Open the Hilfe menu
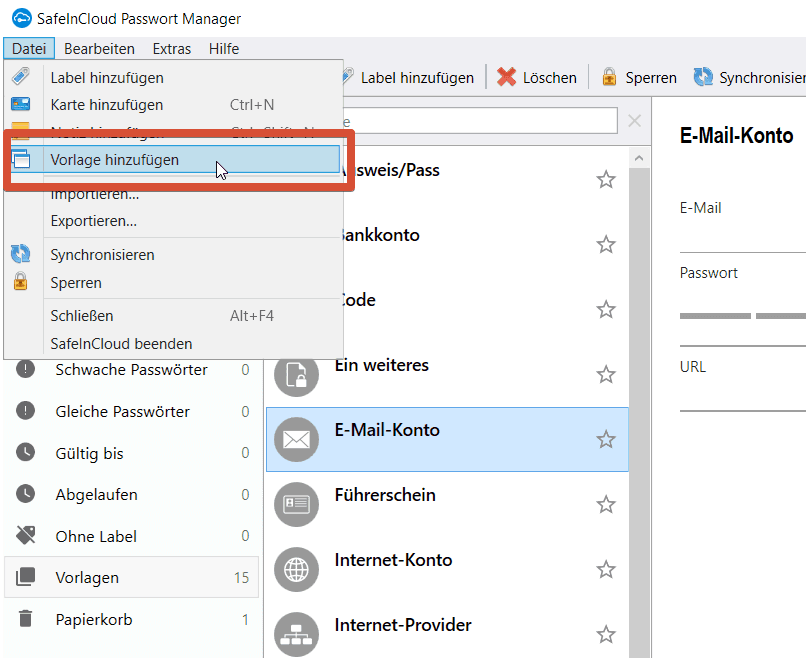 pyautogui.click(x=224, y=49)
